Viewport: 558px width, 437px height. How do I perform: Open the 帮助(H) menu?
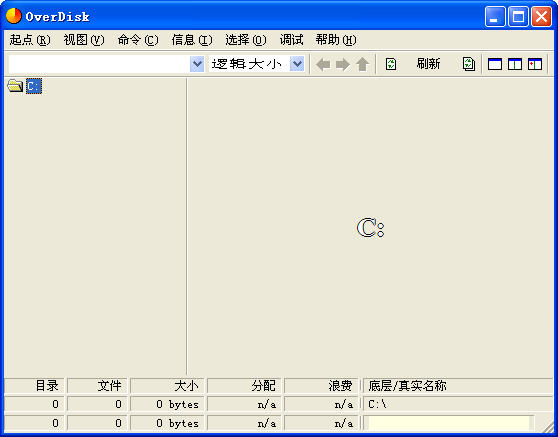point(336,40)
